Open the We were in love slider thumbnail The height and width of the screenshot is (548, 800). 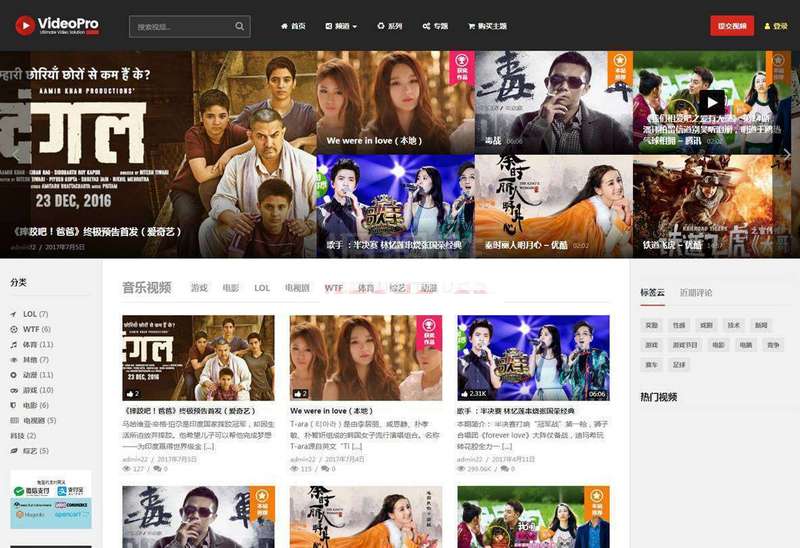pos(395,102)
